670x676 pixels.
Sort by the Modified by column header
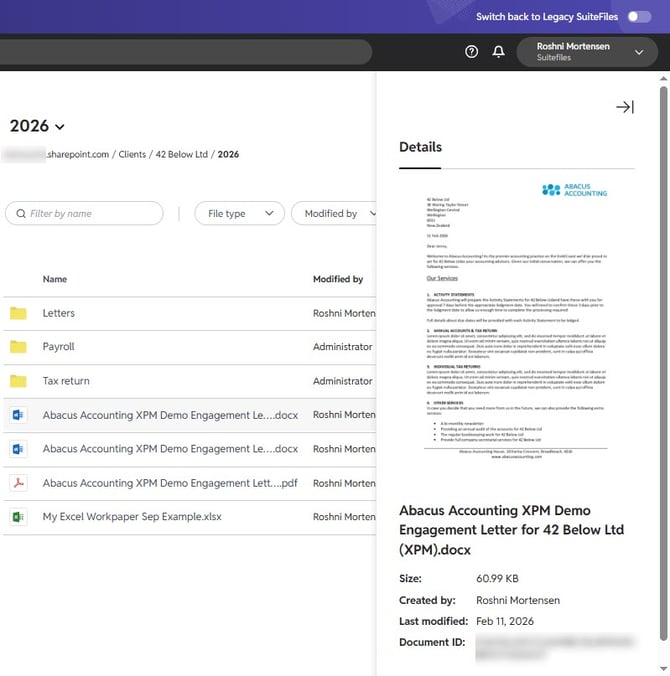(x=338, y=279)
